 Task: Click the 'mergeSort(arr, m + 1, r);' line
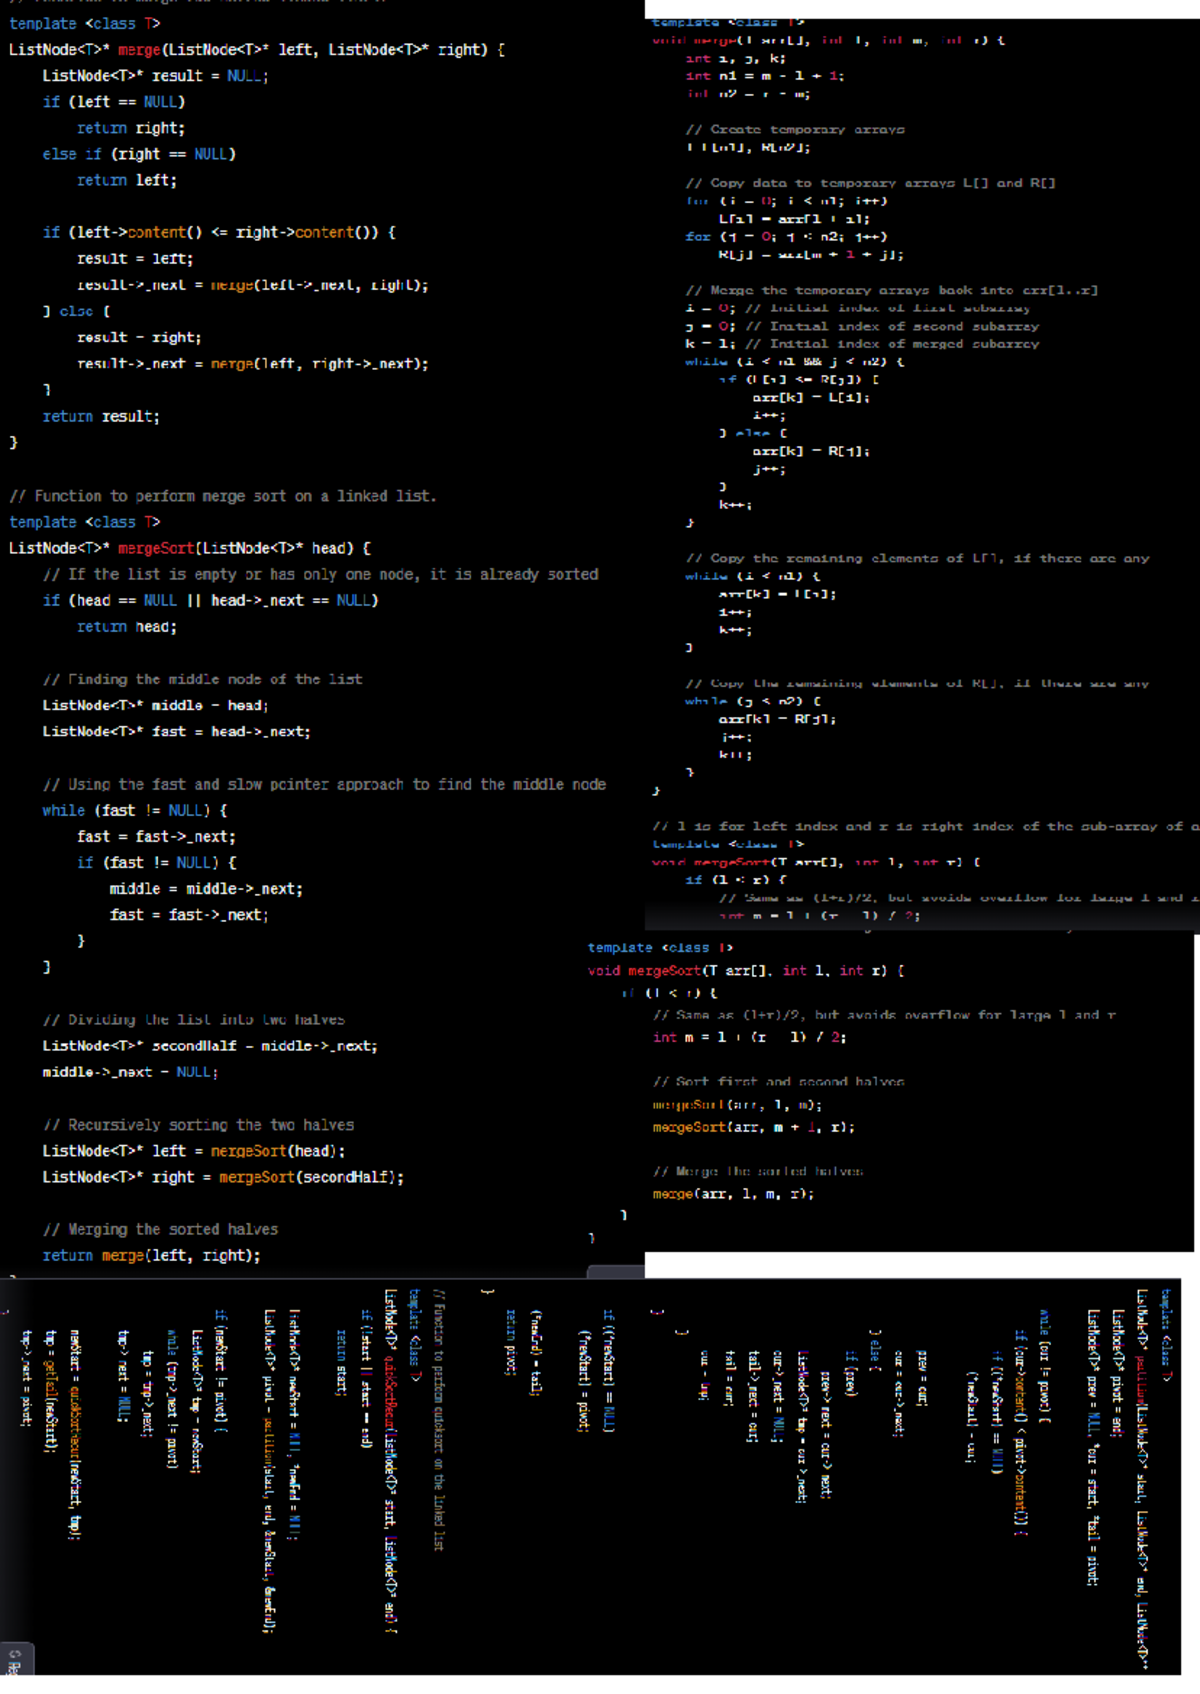click(754, 1127)
